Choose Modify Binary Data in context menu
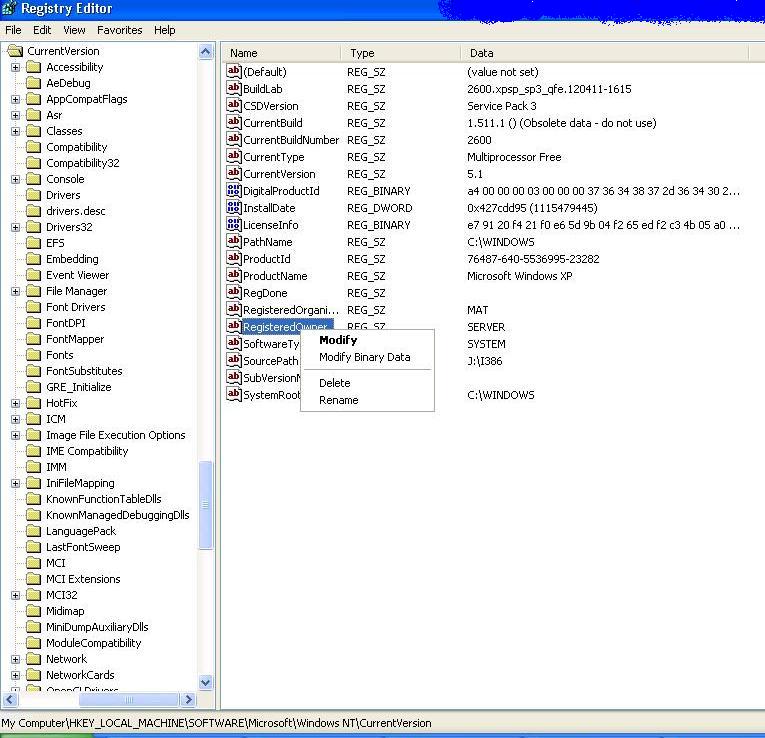The height and width of the screenshot is (738, 765). 367,357
